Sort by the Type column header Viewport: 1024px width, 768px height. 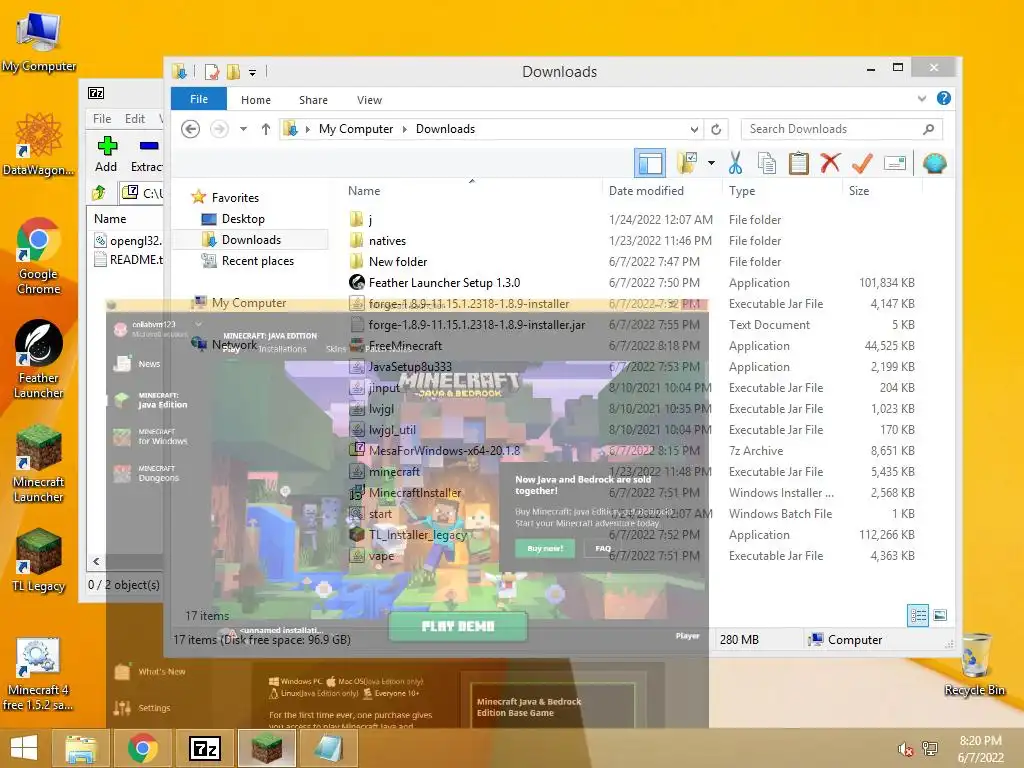[742, 191]
